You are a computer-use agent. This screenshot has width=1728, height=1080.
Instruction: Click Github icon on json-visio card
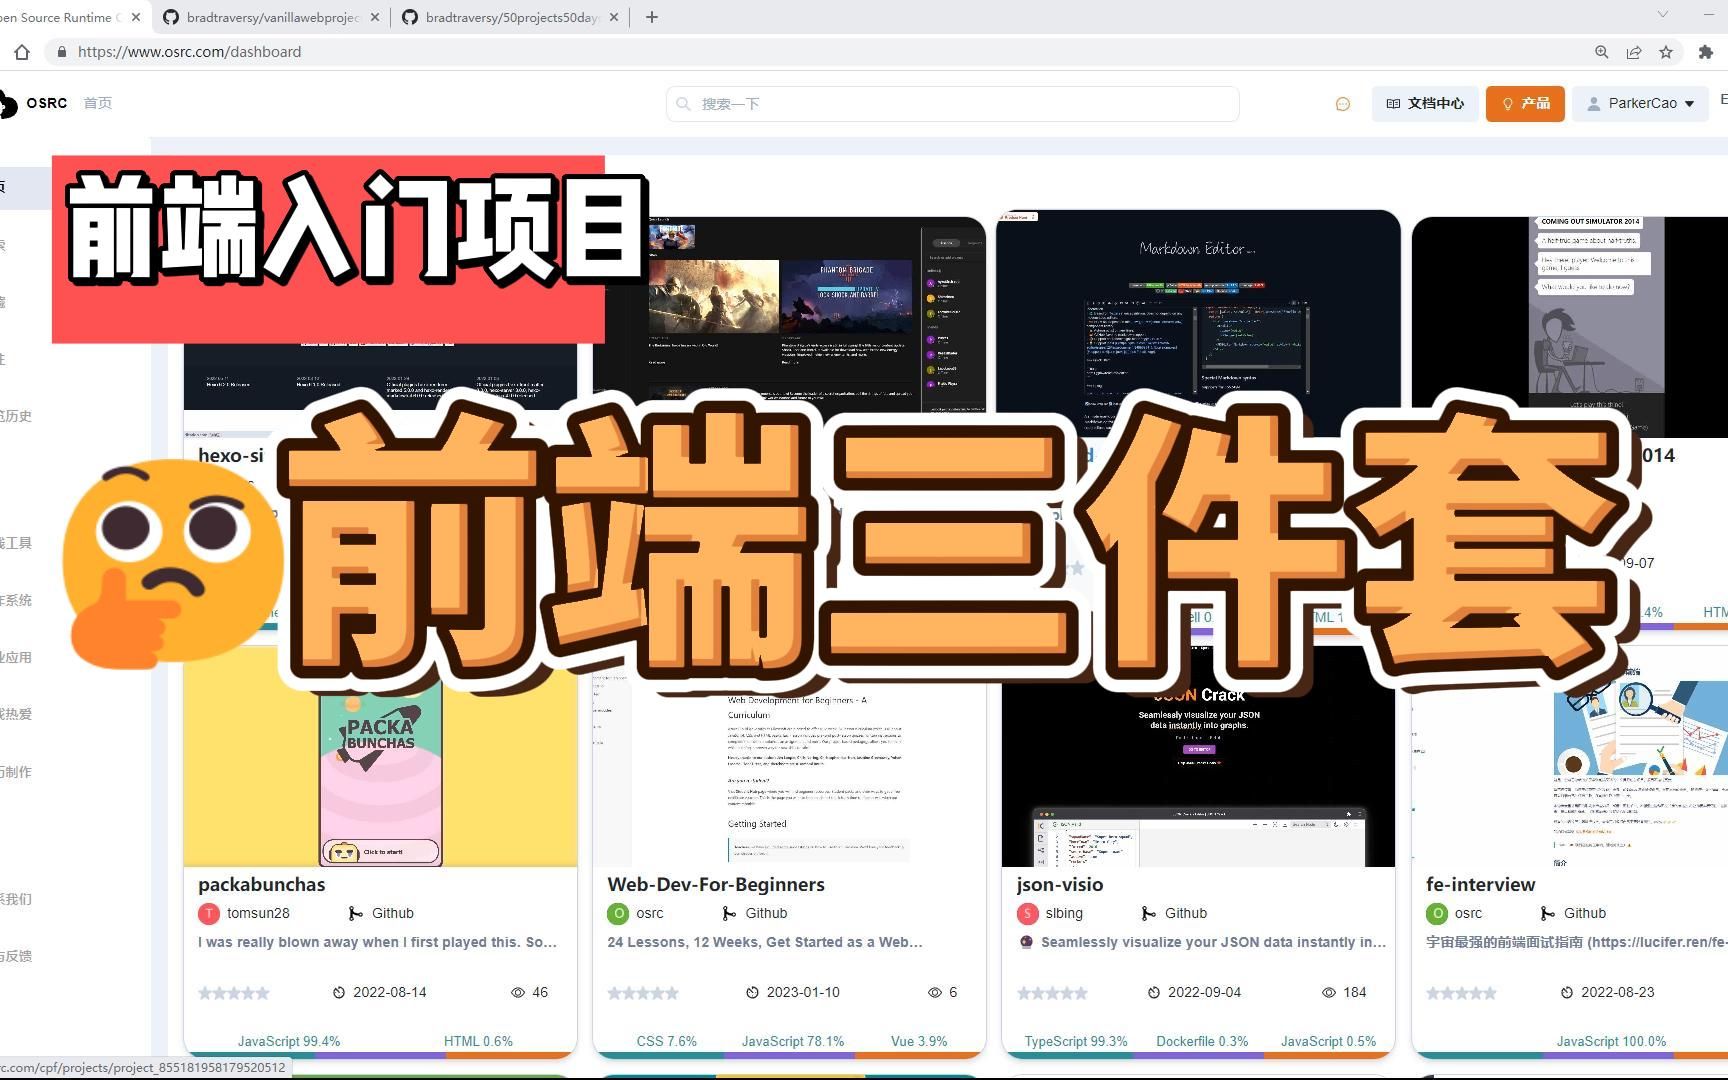point(1148,913)
